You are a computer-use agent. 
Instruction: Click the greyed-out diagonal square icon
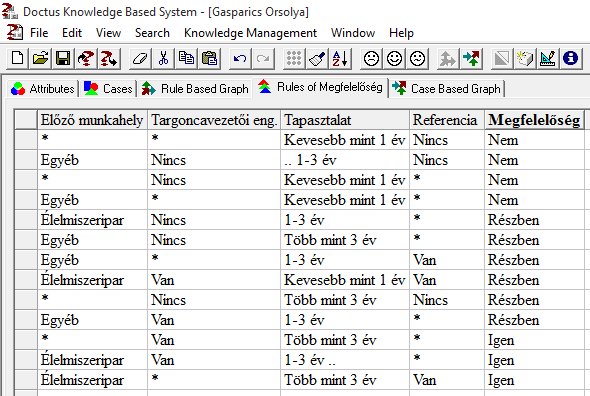click(x=502, y=59)
